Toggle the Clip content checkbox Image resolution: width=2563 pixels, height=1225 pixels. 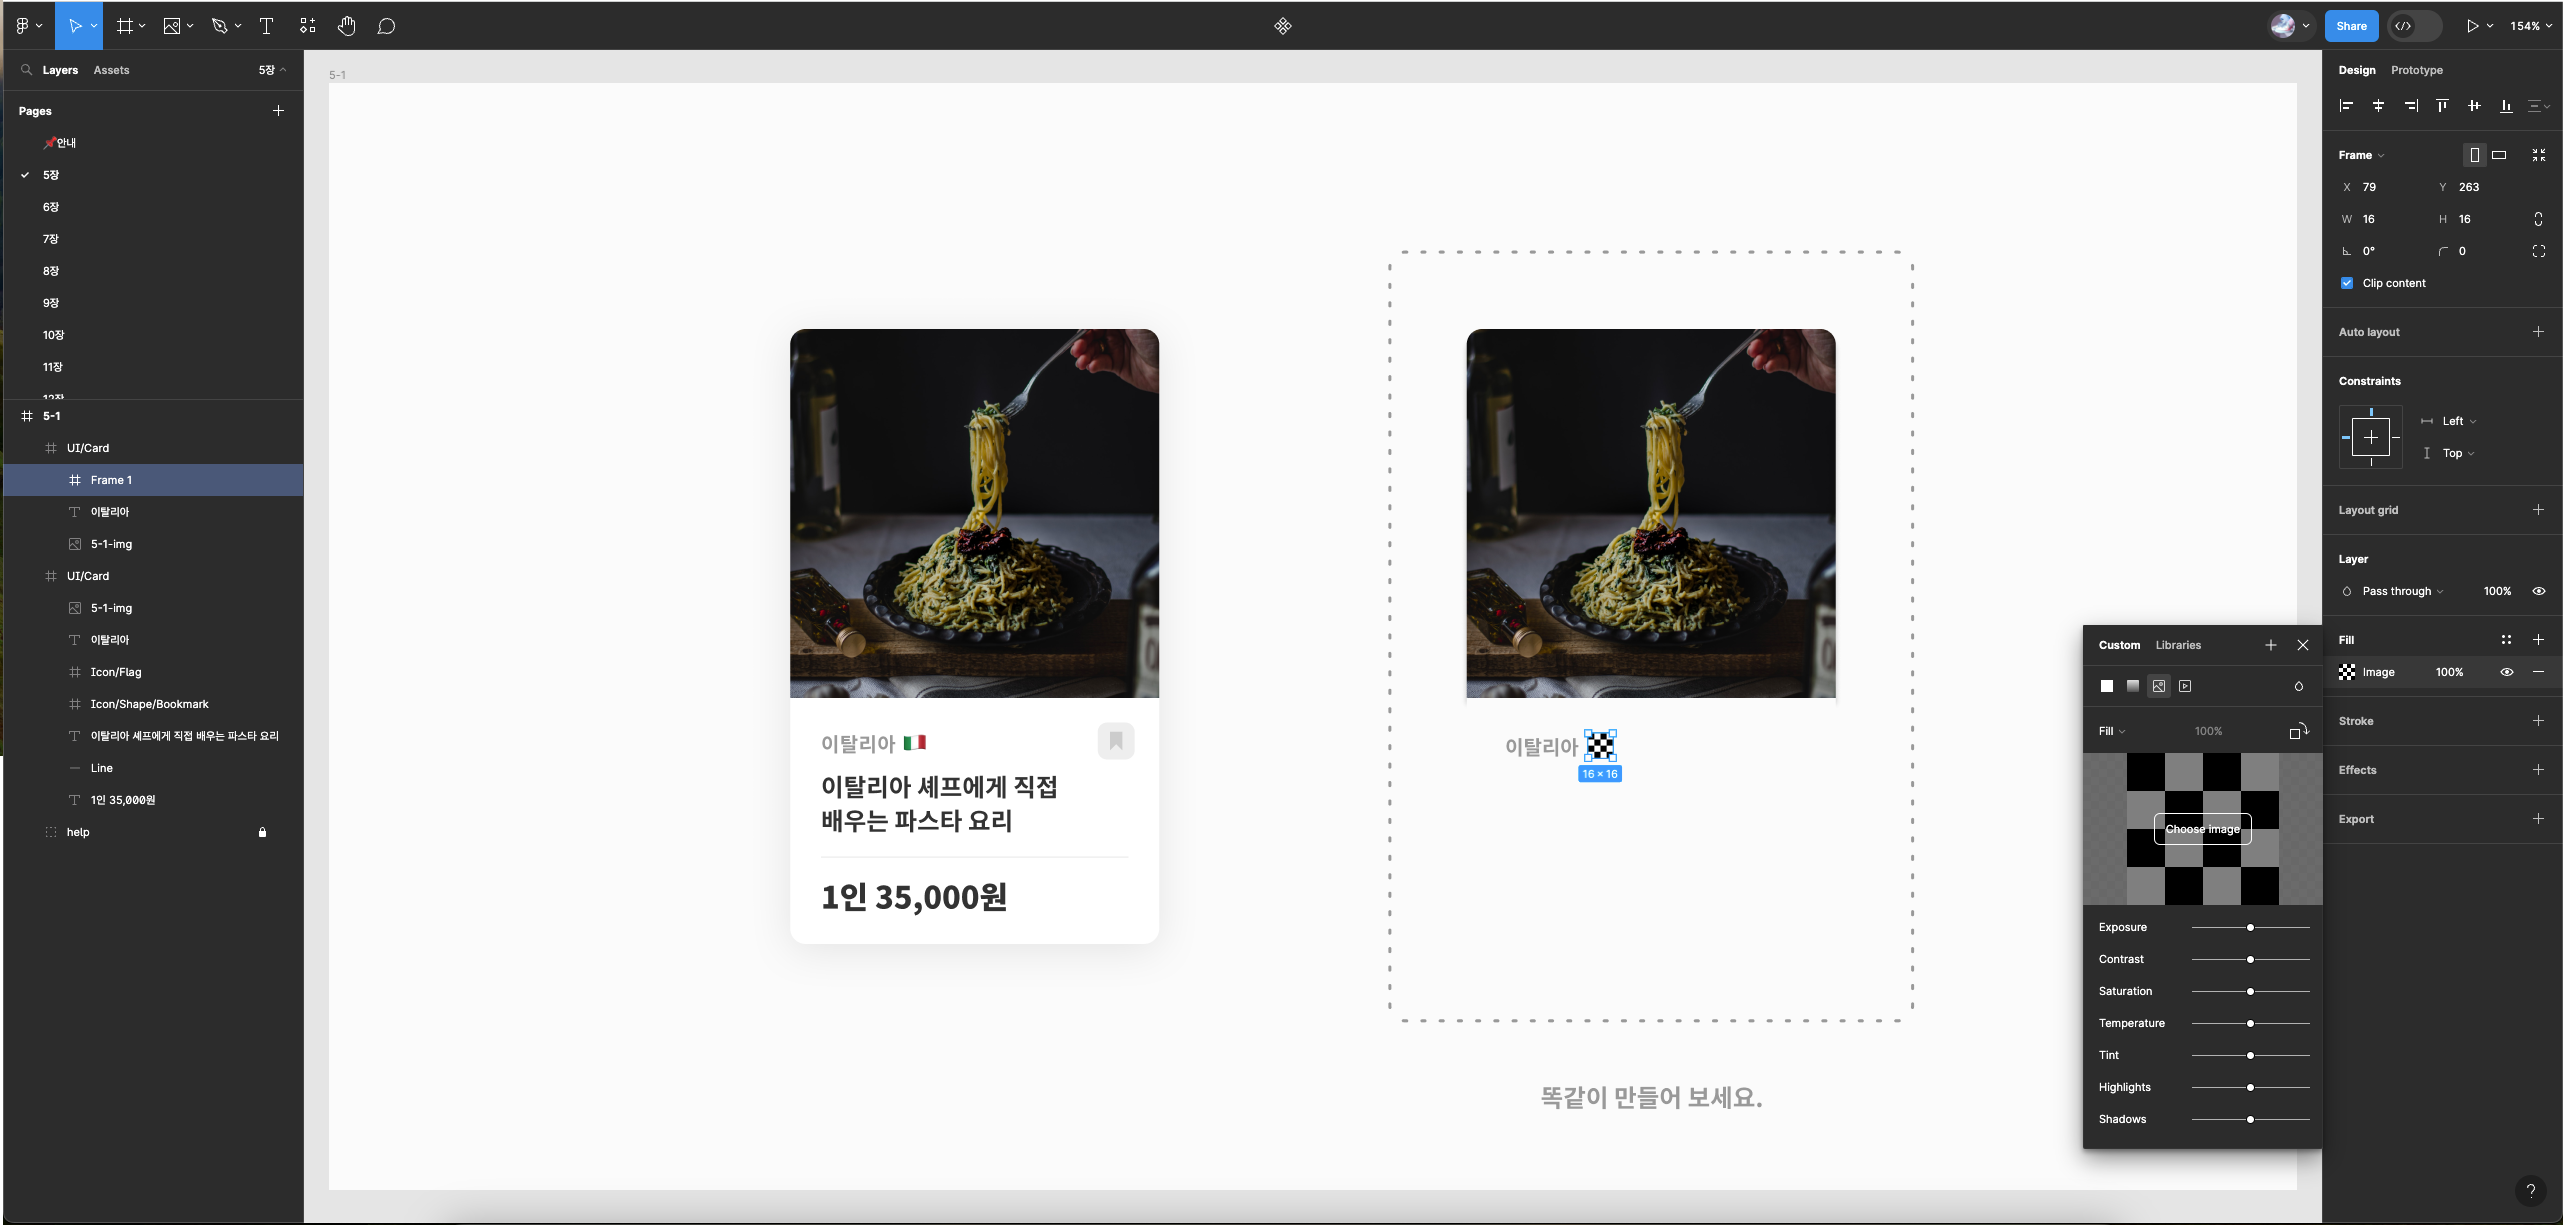(2347, 283)
